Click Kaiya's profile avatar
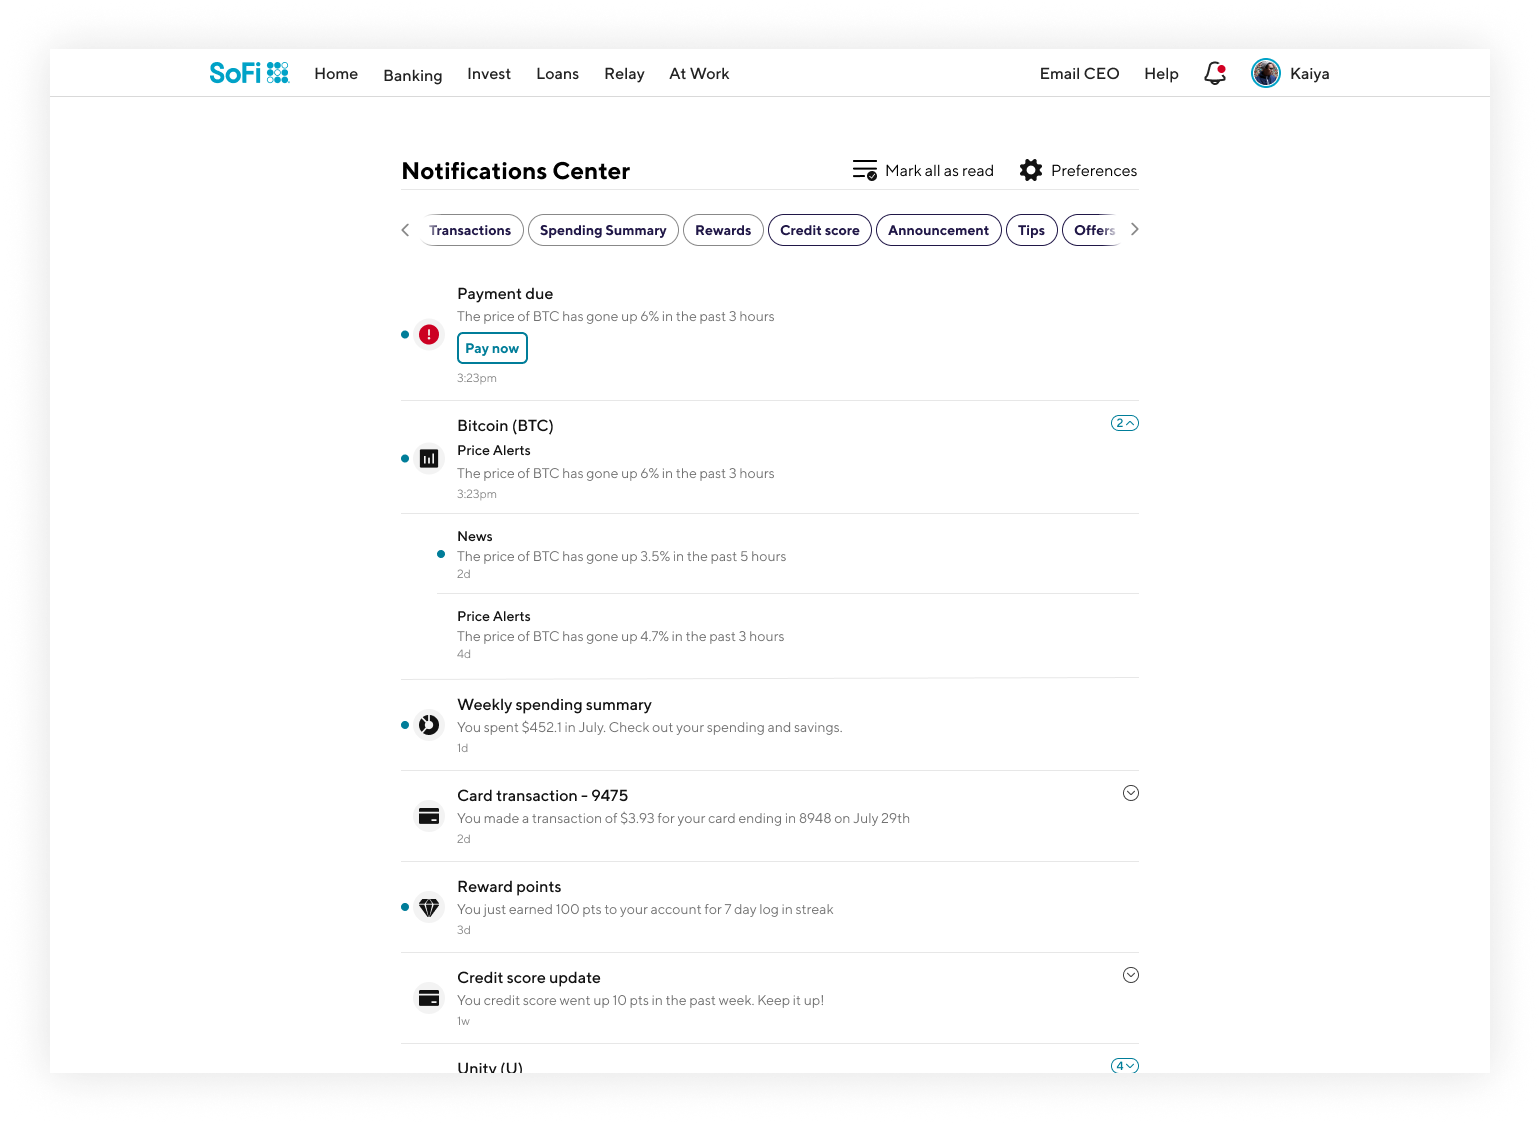Image resolution: width=1540 pixels, height=1124 pixels. pos(1266,73)
